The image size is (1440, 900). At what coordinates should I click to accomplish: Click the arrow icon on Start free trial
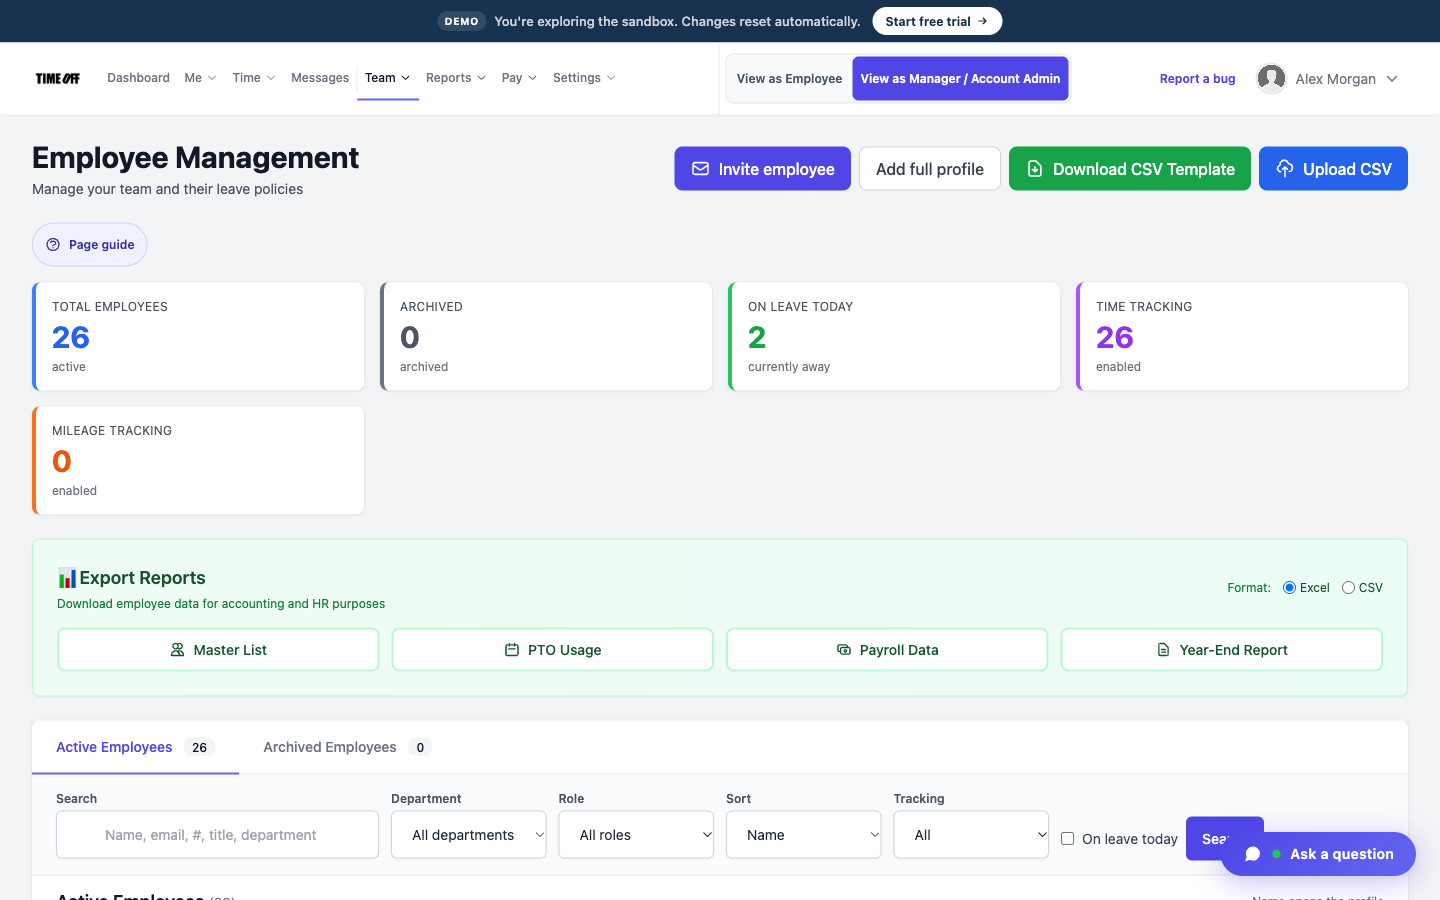pyautogui.click(x=983, y=21)
